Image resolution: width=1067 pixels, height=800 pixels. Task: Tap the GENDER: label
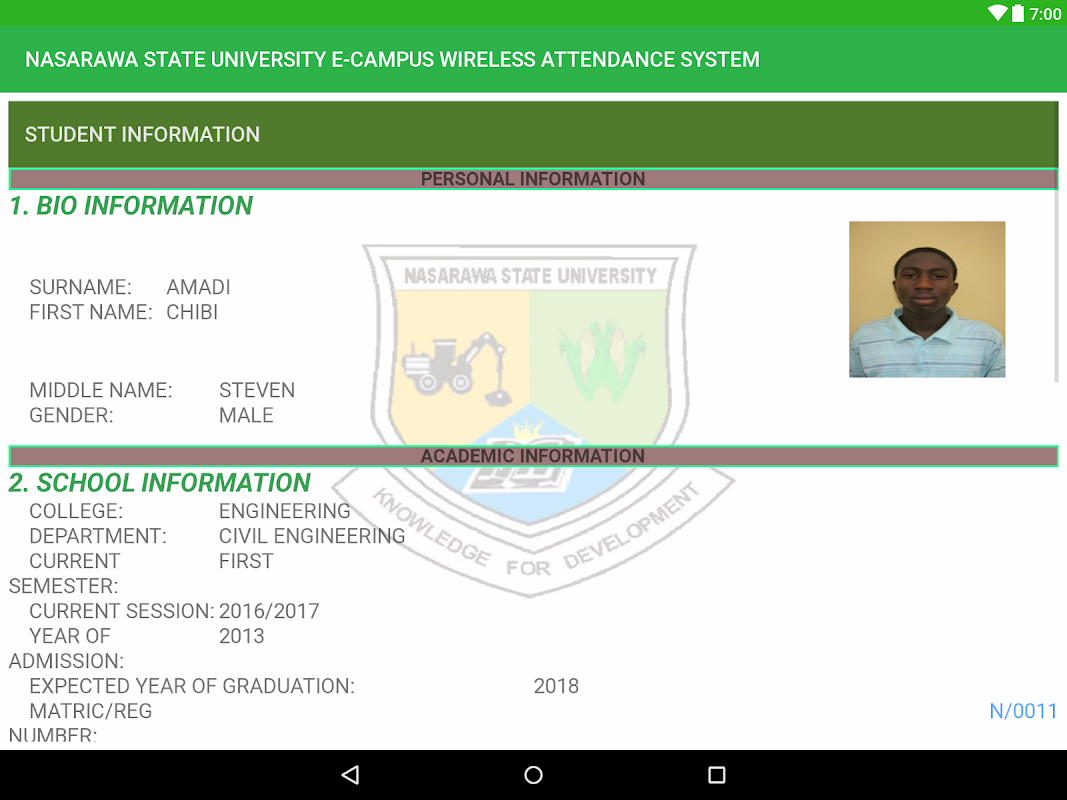(71, 415)
